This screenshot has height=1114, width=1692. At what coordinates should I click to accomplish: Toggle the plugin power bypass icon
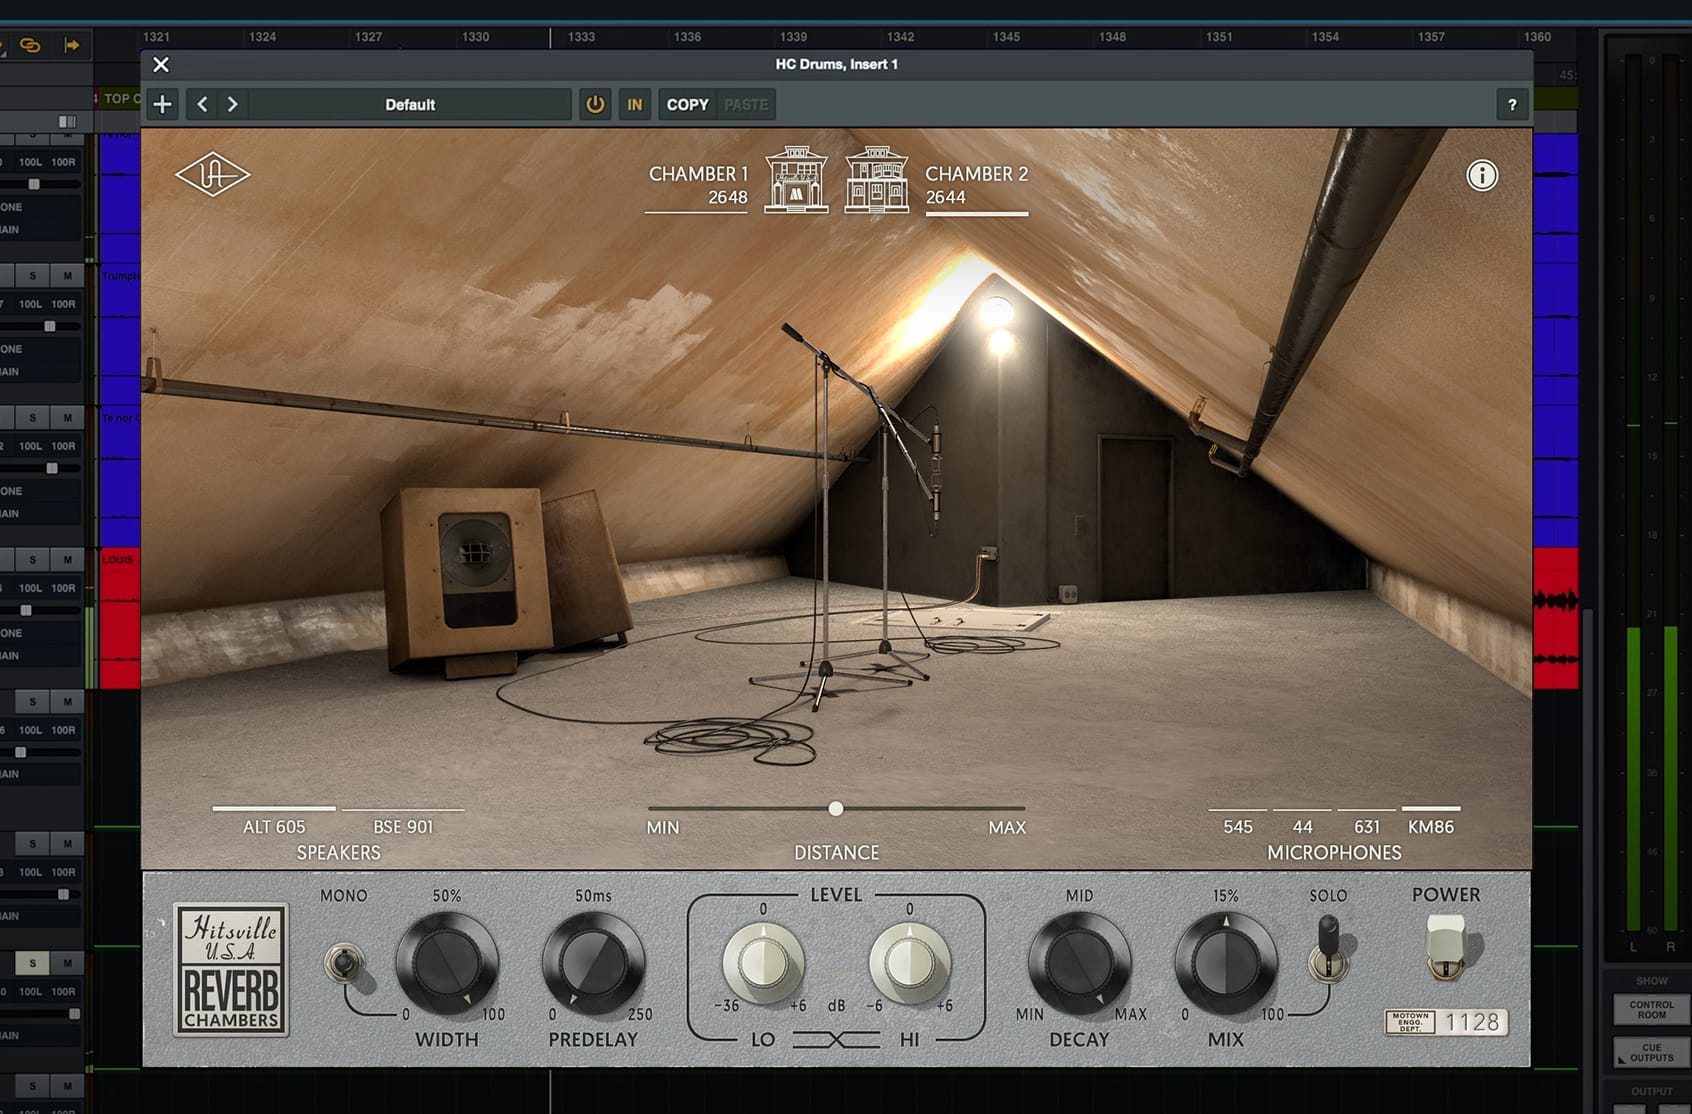point(595,104)
